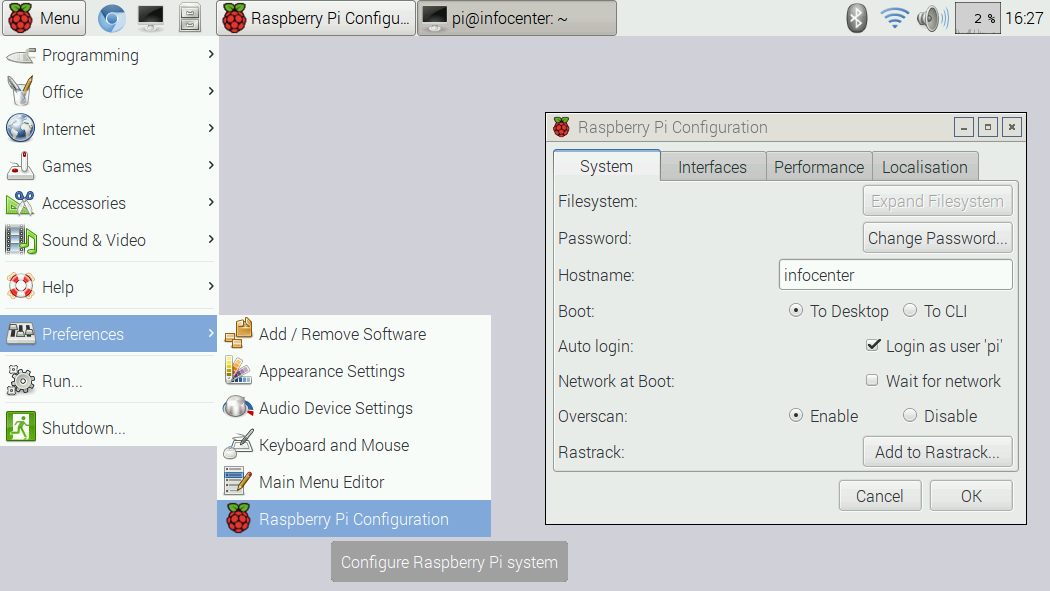
Task: Expand the Games submenu arrow
Action: (211, 165)
